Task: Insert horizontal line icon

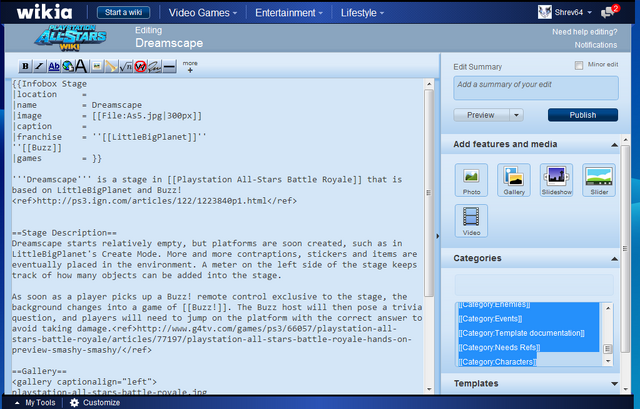Action: 169,66
